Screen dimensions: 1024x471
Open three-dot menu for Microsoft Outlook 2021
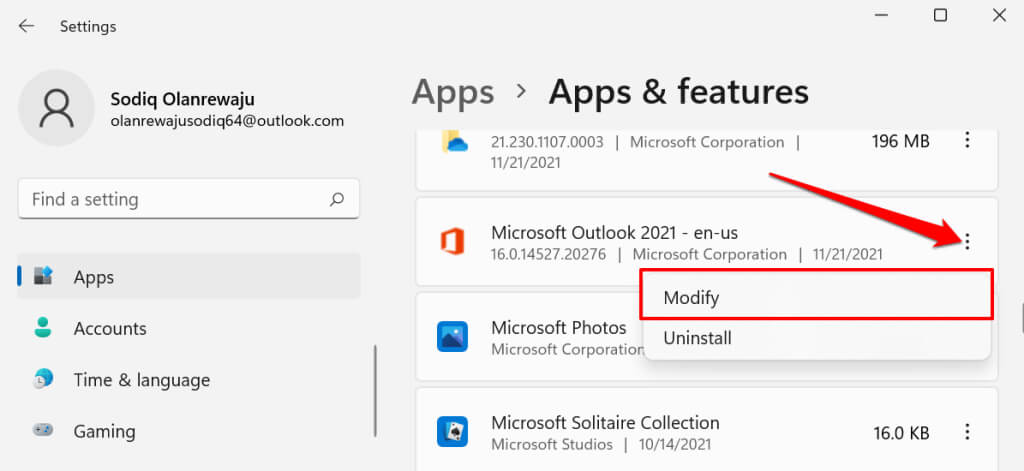[967, 241]
